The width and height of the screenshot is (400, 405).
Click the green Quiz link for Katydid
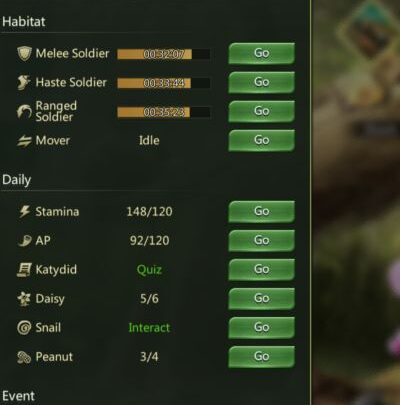(149, 269)
